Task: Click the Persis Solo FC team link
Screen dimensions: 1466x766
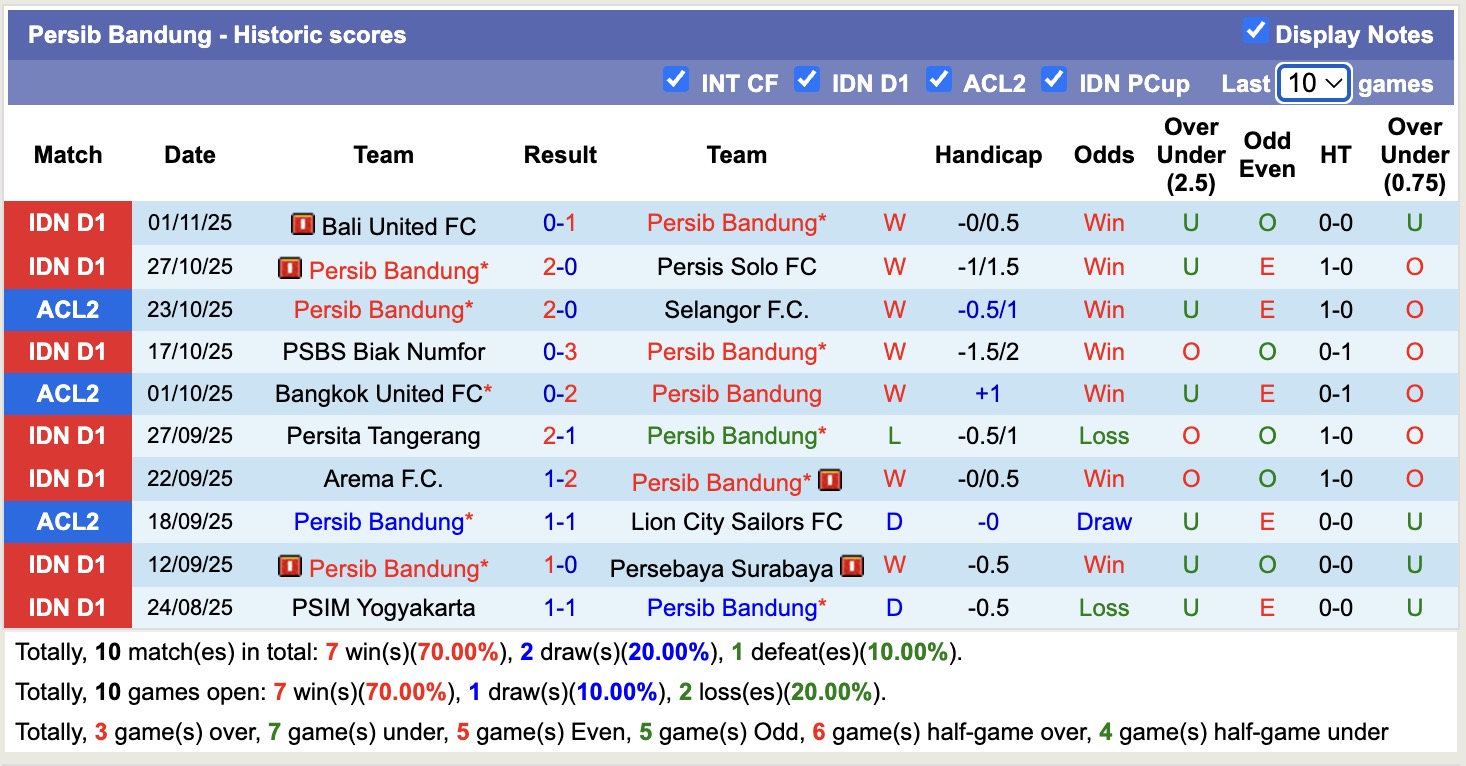Action: tap(736, 267)
